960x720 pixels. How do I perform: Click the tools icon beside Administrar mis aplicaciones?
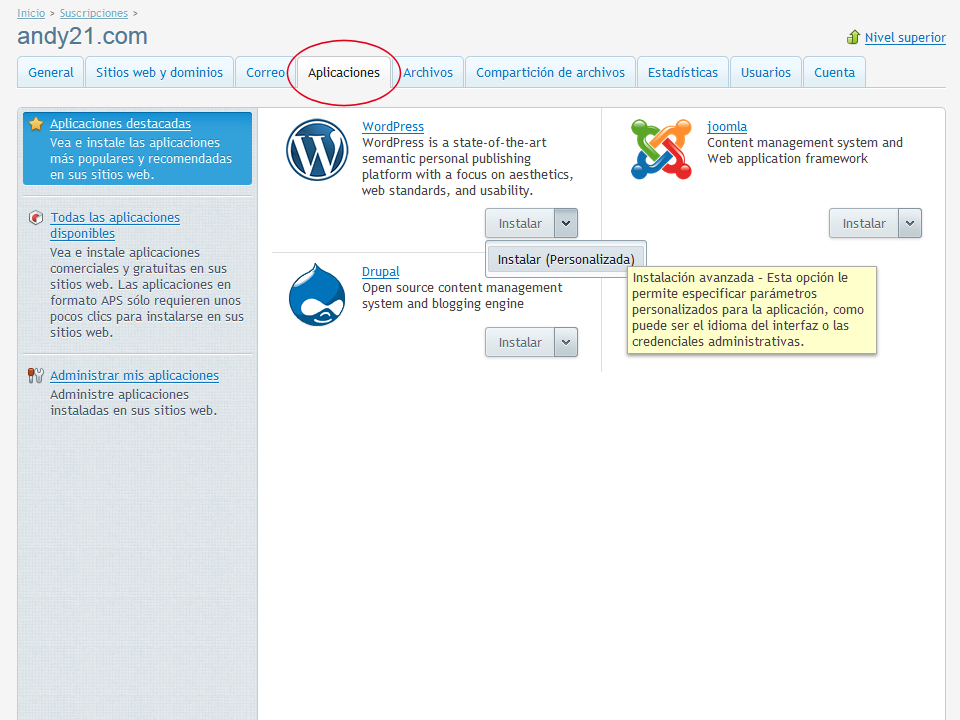pos(36,375)
